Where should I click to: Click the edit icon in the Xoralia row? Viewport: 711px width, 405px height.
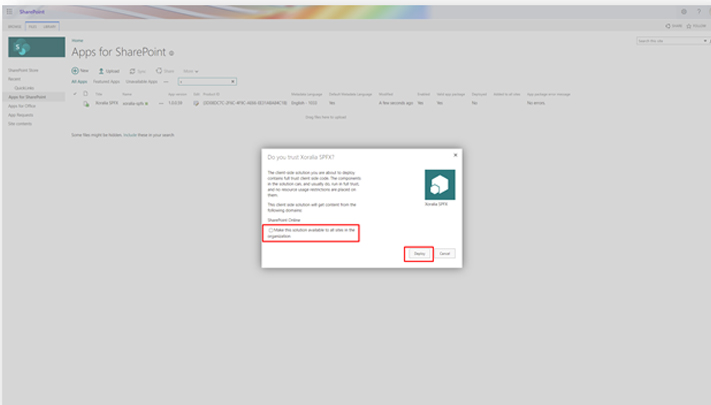coord(196,103)
